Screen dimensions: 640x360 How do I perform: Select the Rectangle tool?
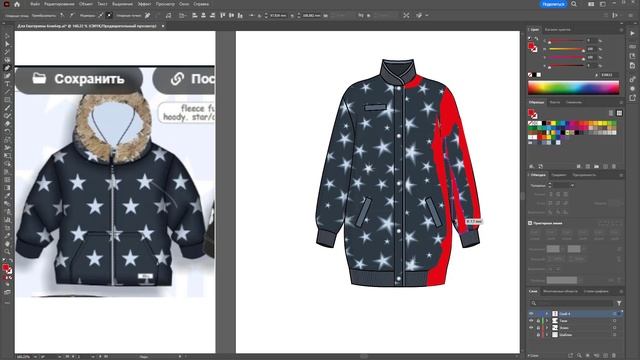coord(7,100)
